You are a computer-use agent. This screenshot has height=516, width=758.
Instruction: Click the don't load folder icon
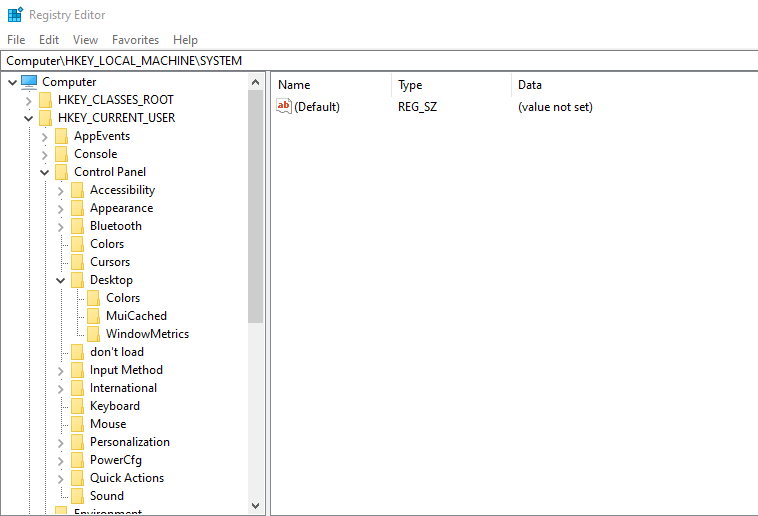[77, 352]
